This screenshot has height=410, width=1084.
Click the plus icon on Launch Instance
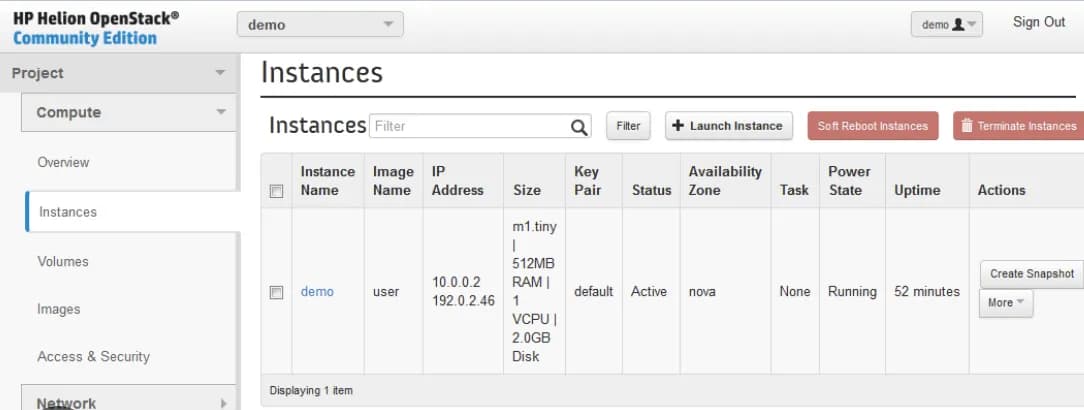click(678, 126)
